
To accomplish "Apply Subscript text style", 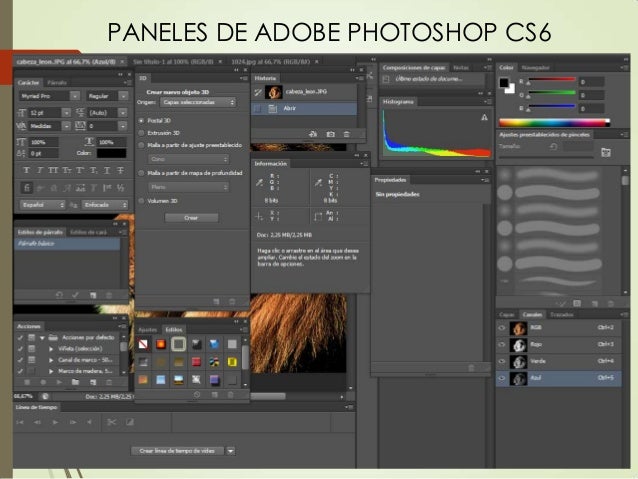I will [x=94, y=171].
